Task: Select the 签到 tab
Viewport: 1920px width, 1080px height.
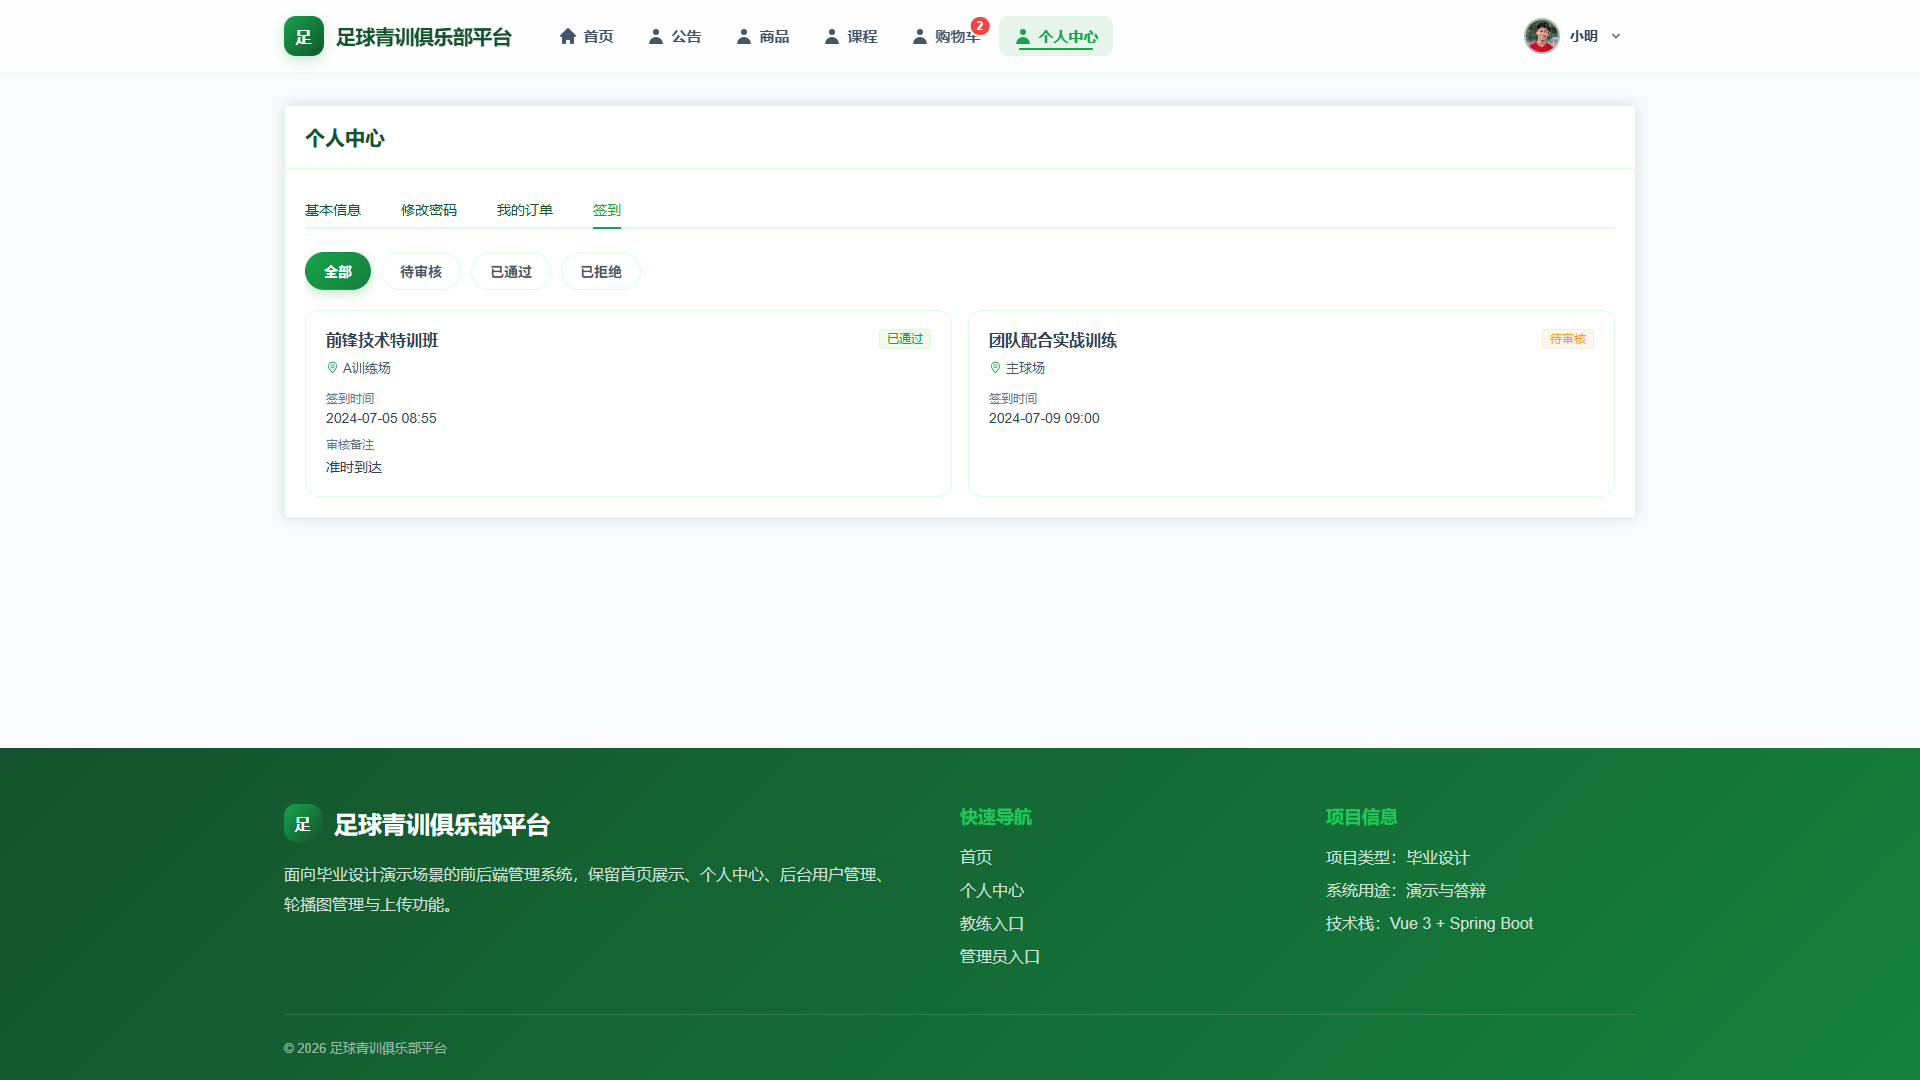Action: (607, 210)
